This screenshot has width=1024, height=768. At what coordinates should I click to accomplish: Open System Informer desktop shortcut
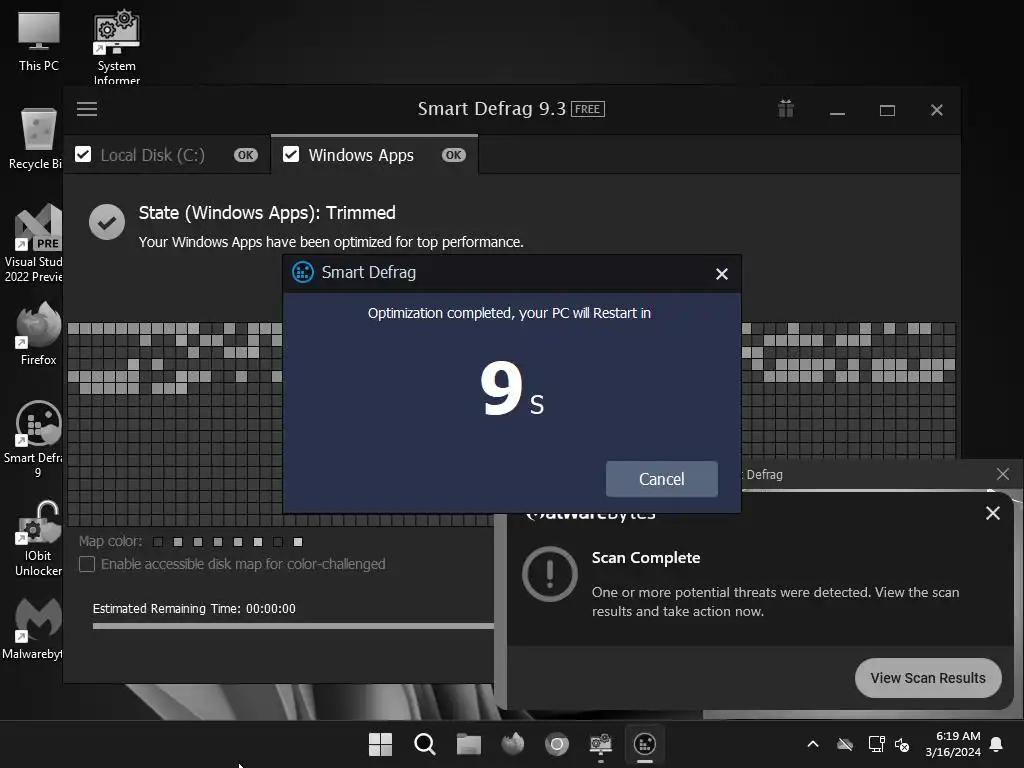[116, 46]
